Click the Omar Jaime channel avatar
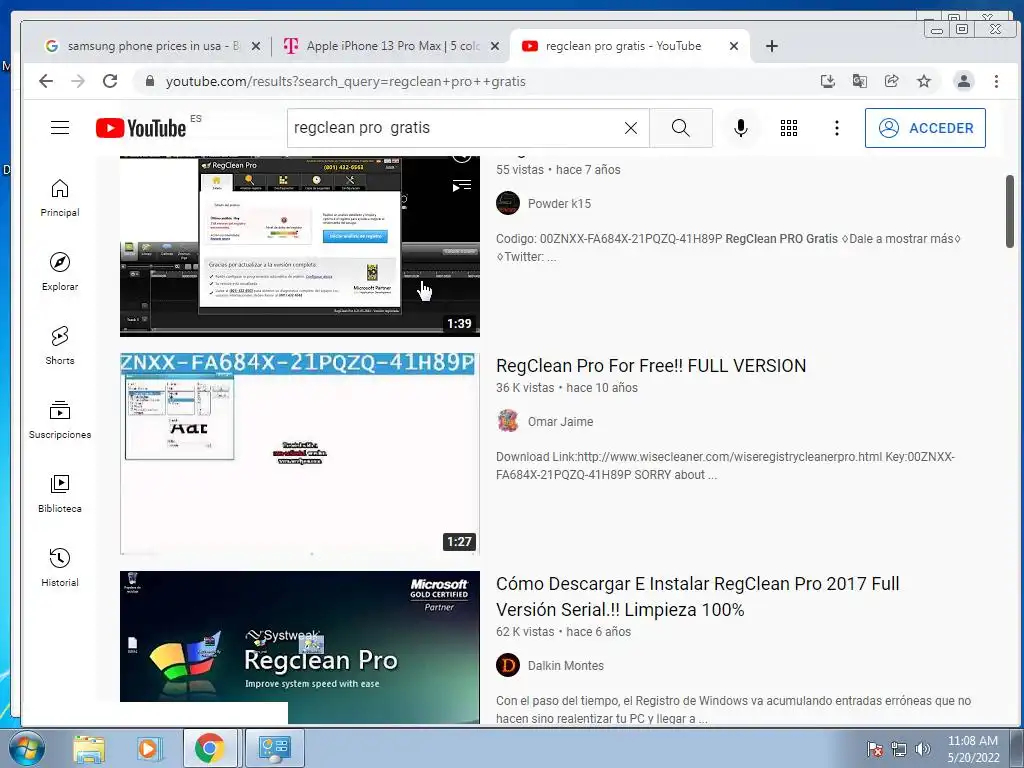 click(508, 421)
